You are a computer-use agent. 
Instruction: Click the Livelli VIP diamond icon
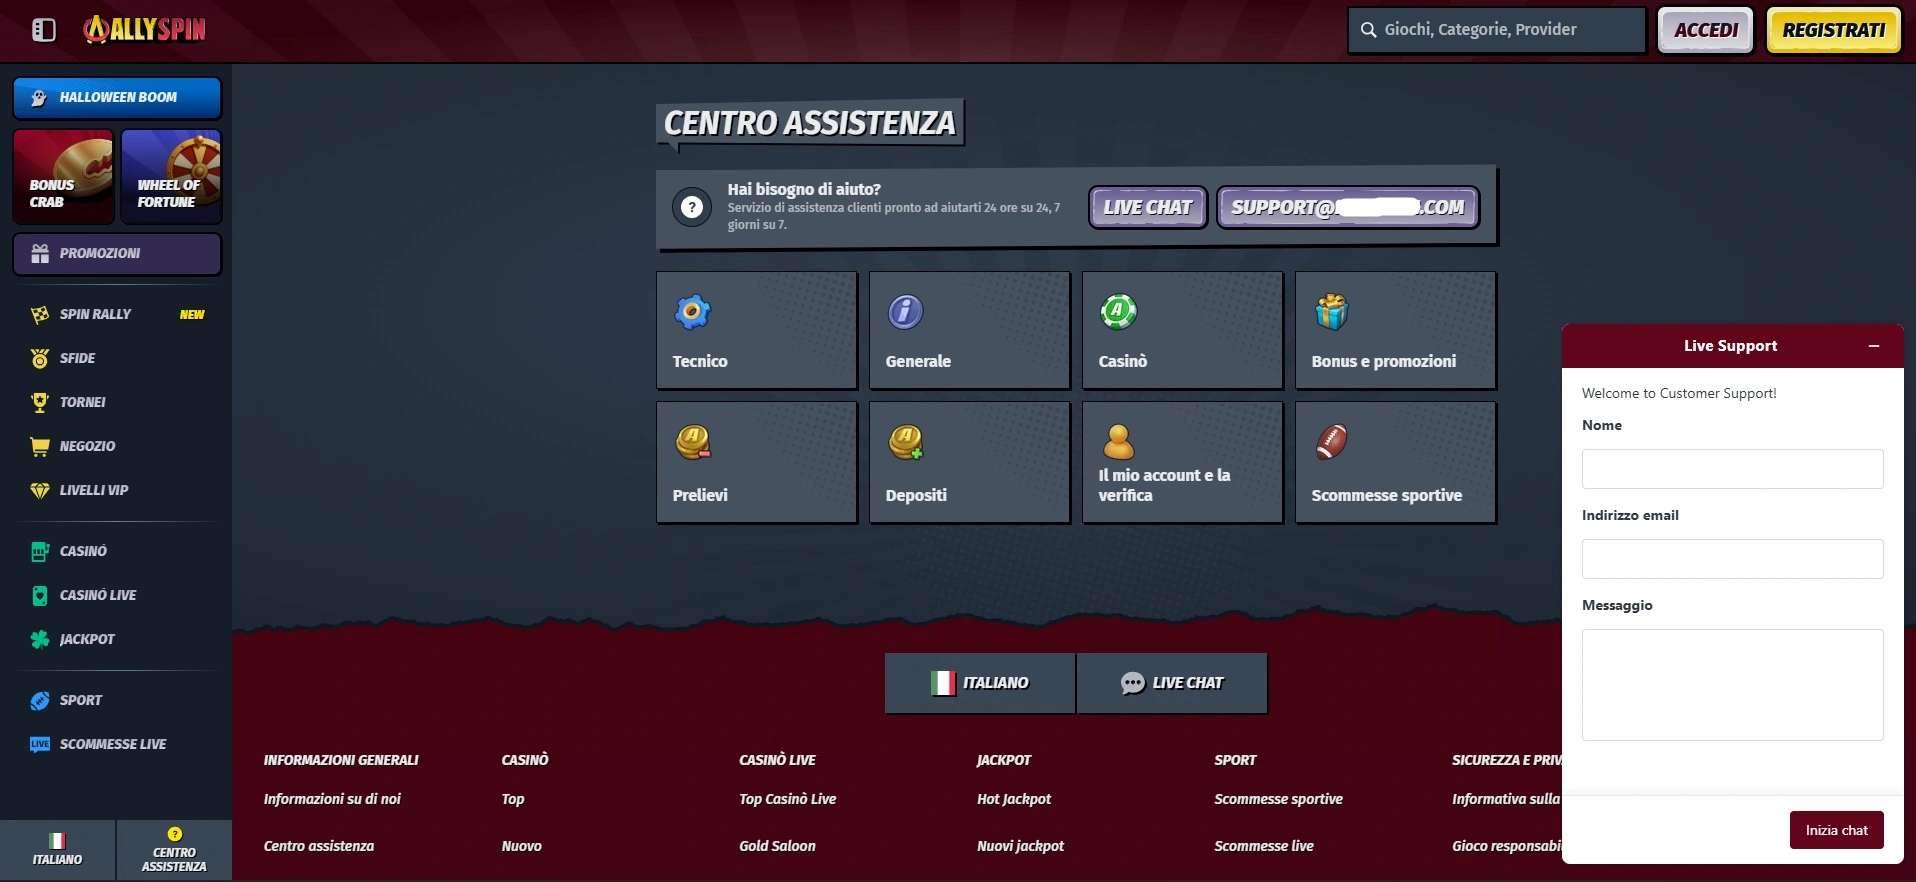pos(40,490)
